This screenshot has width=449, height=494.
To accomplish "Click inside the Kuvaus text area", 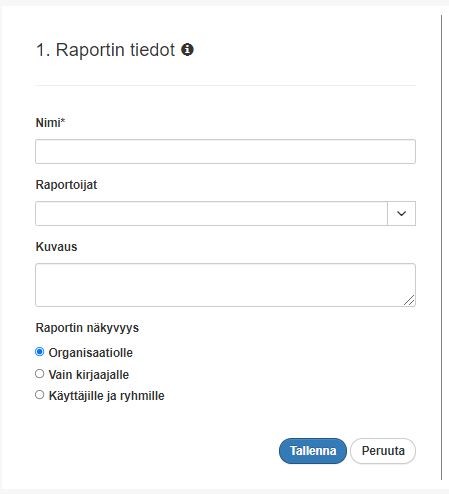I will pyautogui.click(x=225, y=285).
